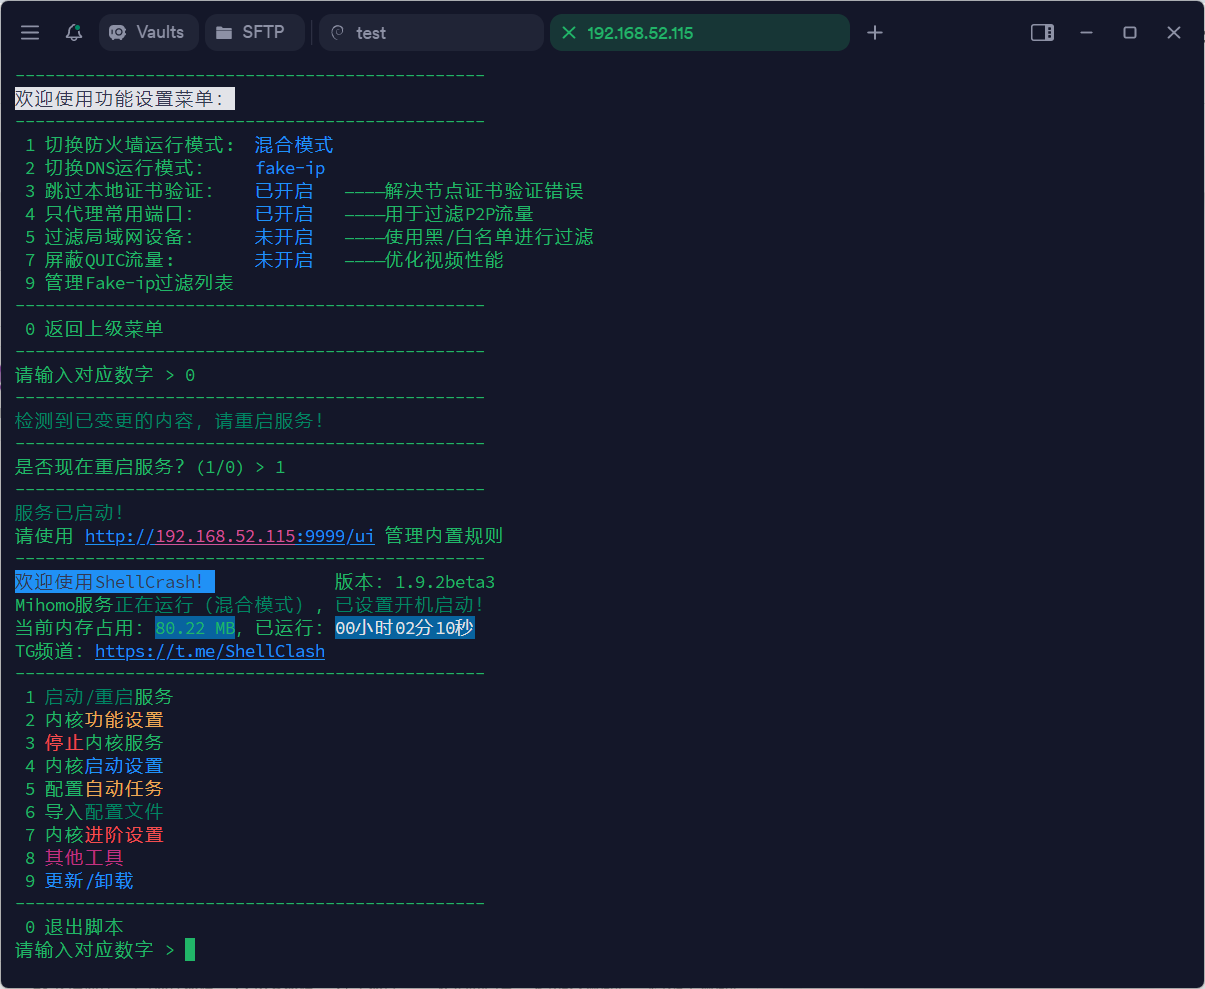Disconnect the session via the green X icon
Screen dimensions: 1205x989
pyautogui.click(x=568, y=32)
